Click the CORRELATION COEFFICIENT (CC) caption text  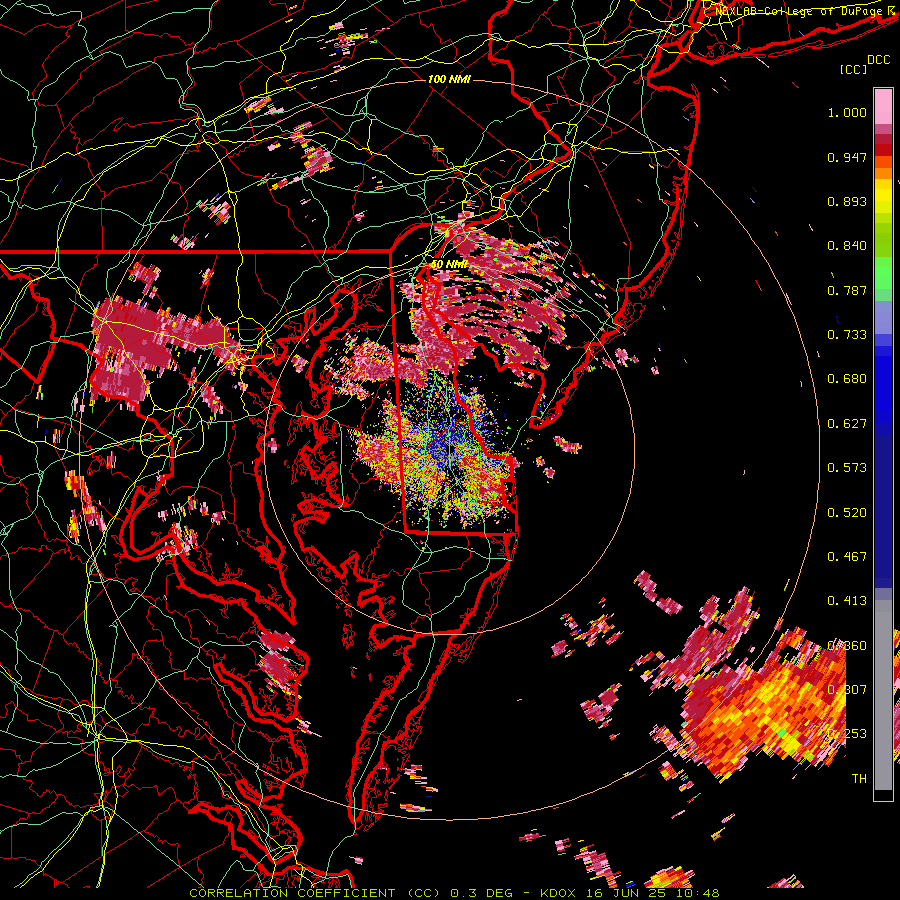(x=315, y=893)
